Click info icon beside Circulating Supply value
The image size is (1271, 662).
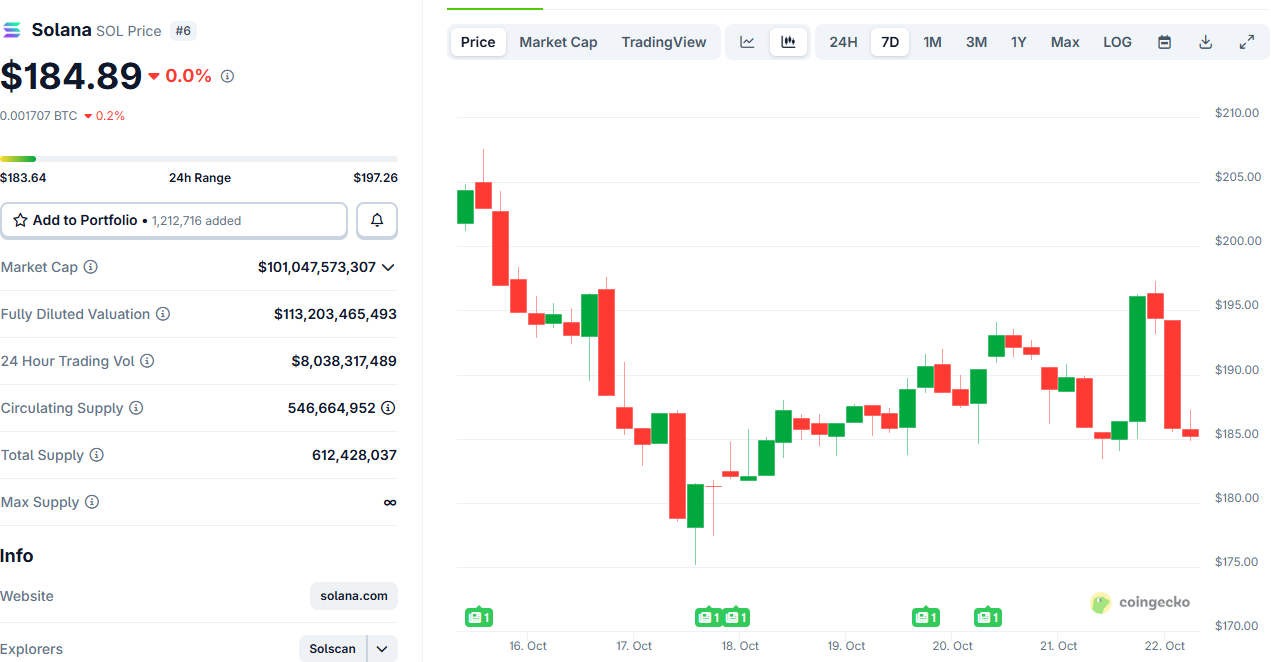point(388,408)
